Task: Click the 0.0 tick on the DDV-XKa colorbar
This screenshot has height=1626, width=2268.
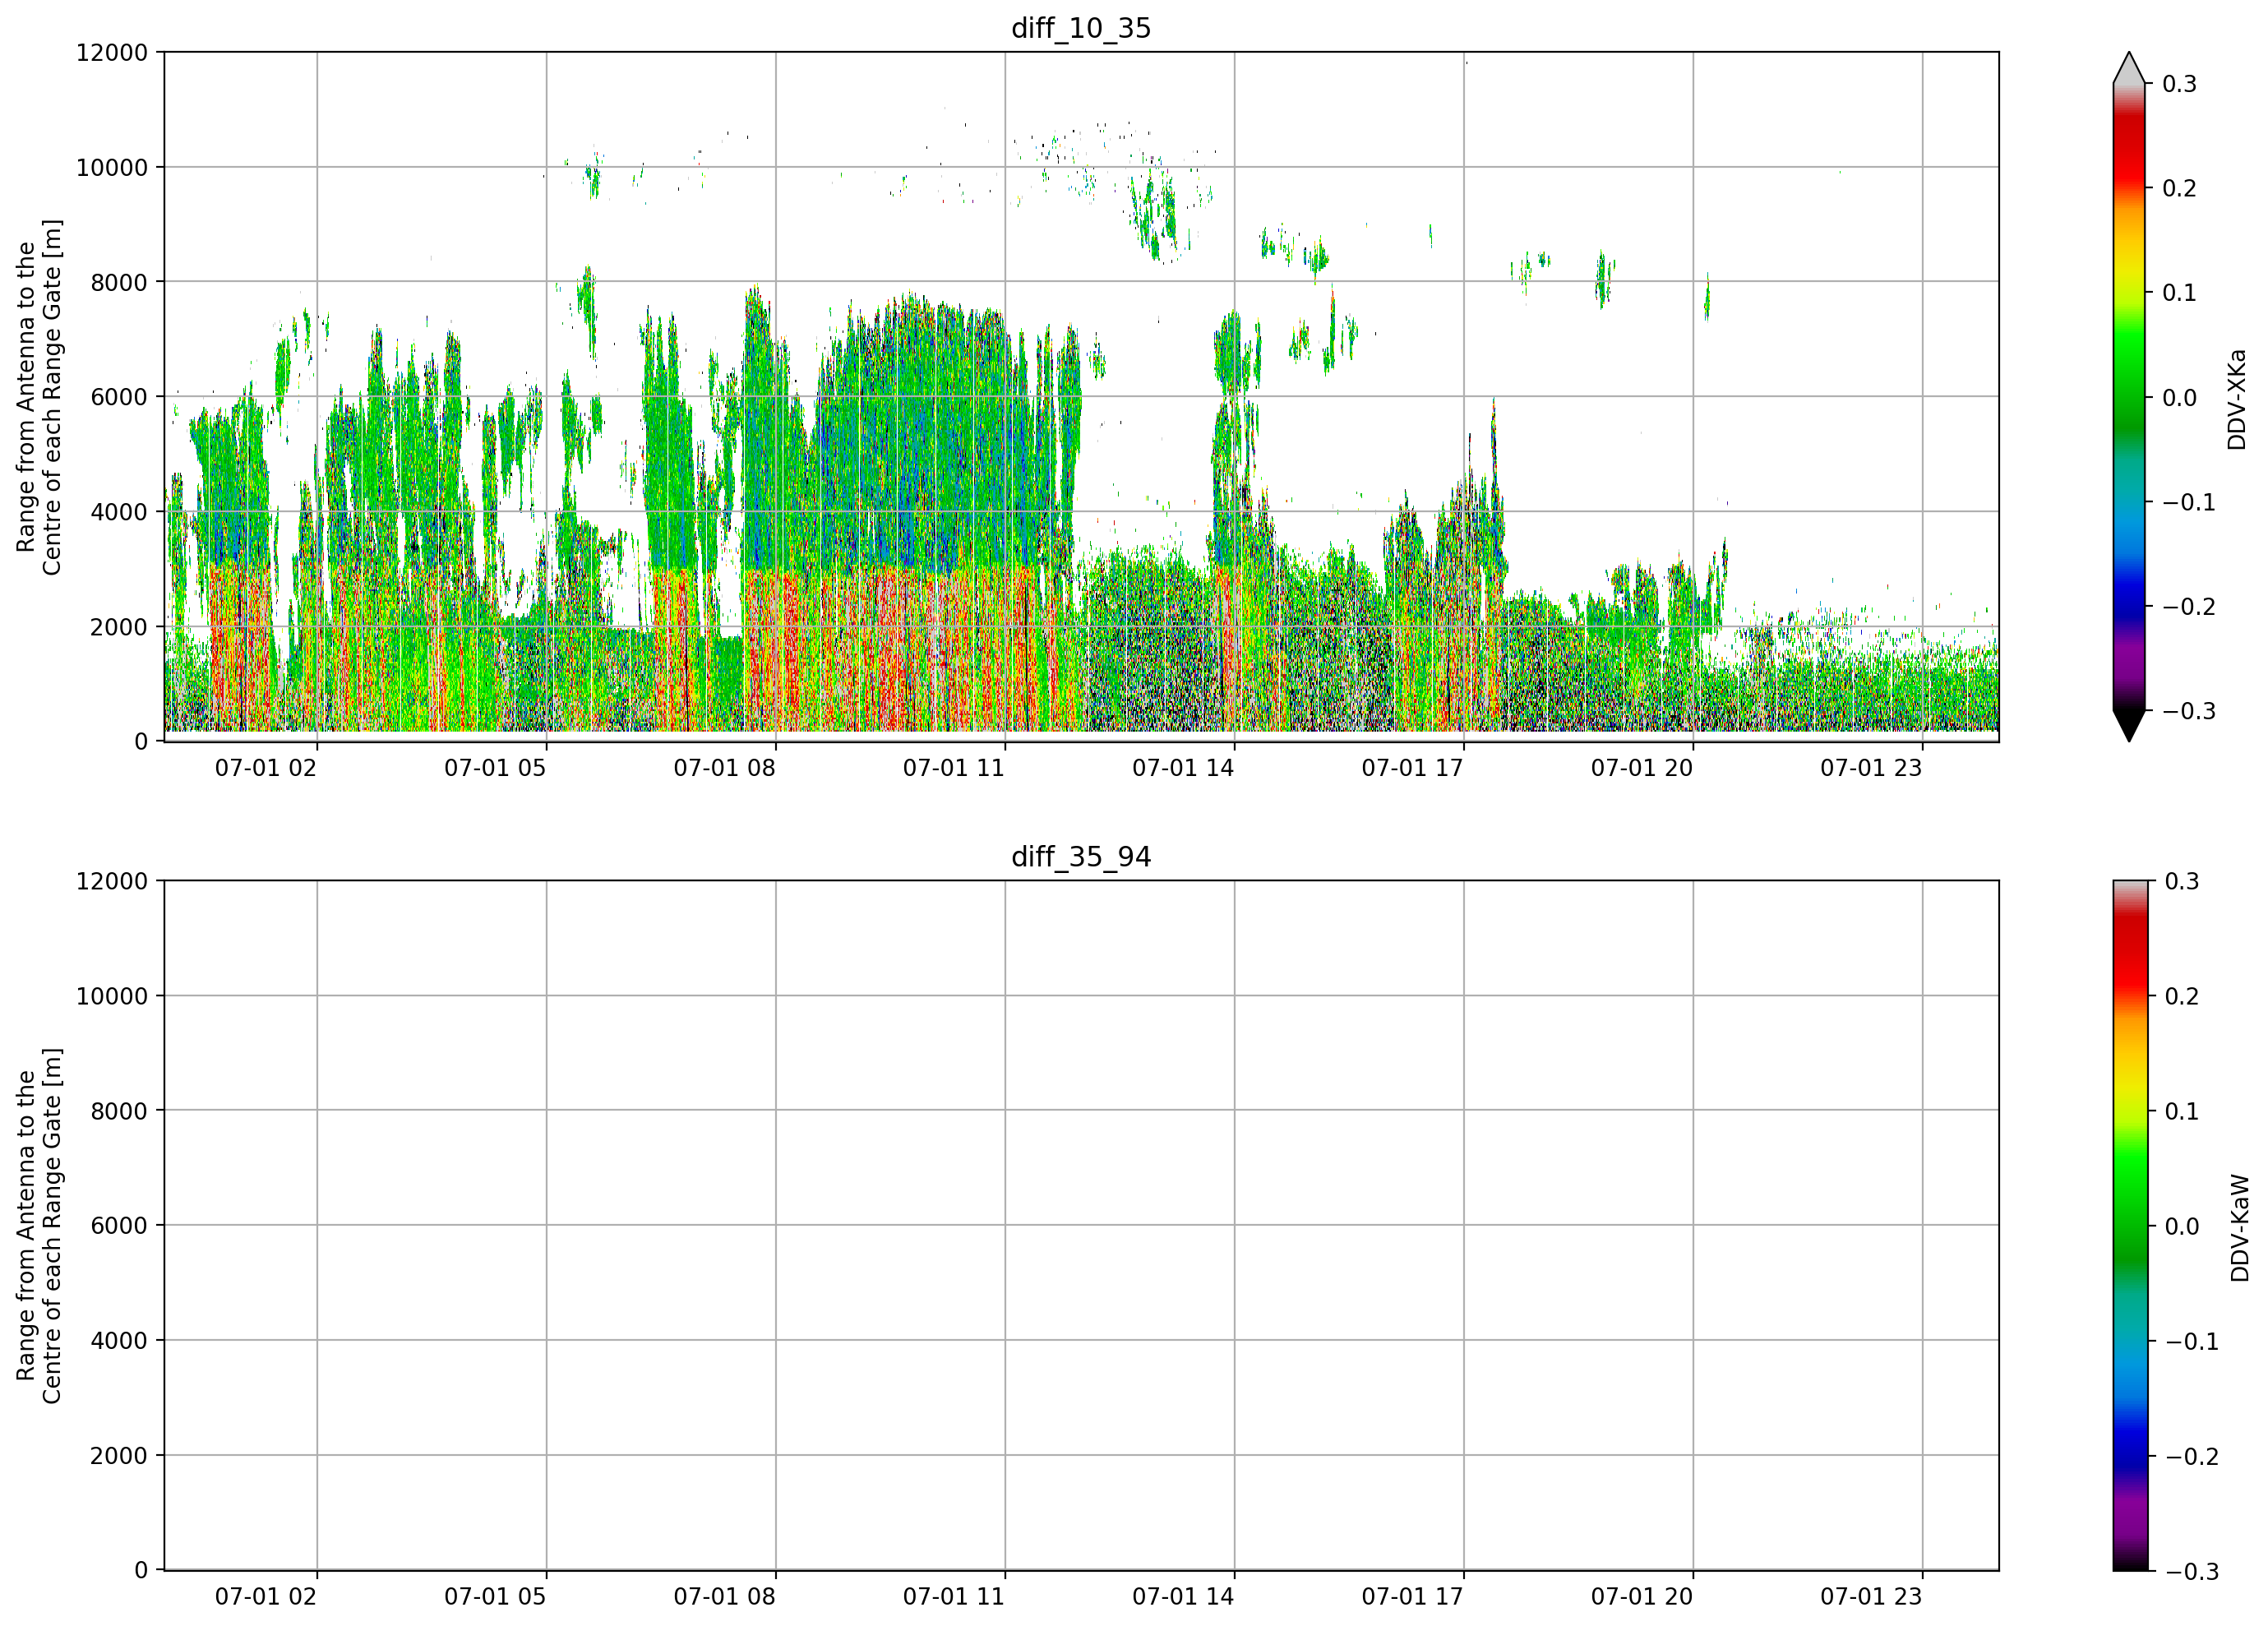Action: pyautogui.click(x=2179, y=398)
